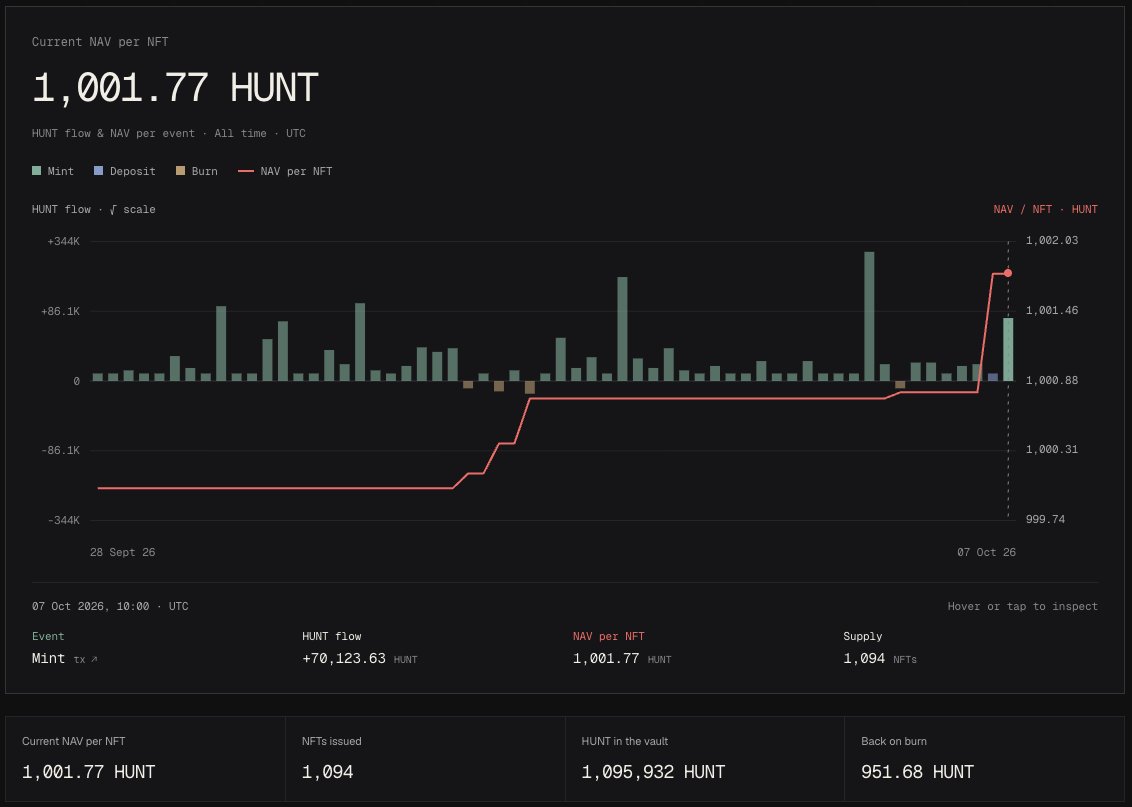Image resolution: width=1132 pixels, height=807 pixels.
Task: Click the '1,095,932 HUNT' vault value
Action: (653, 772)
